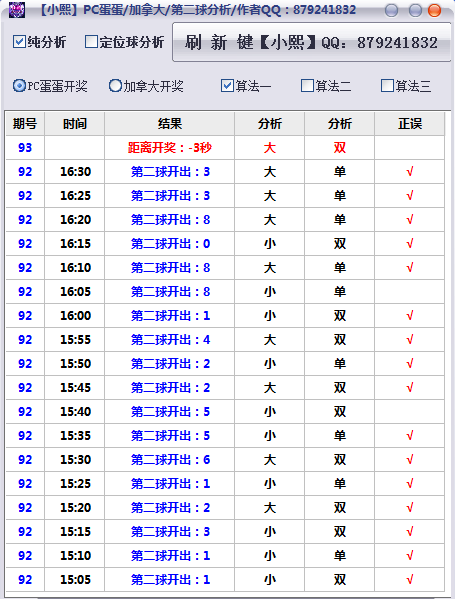Click the check mark in the 15:05 row
Image resolution: width=455 pixels, height=599 pixels.
pyautogui.click(x=410, y=580)
